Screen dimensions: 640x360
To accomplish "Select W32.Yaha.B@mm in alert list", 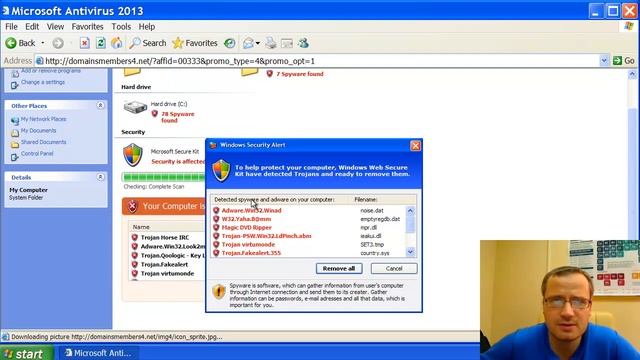I will (246, 219).
